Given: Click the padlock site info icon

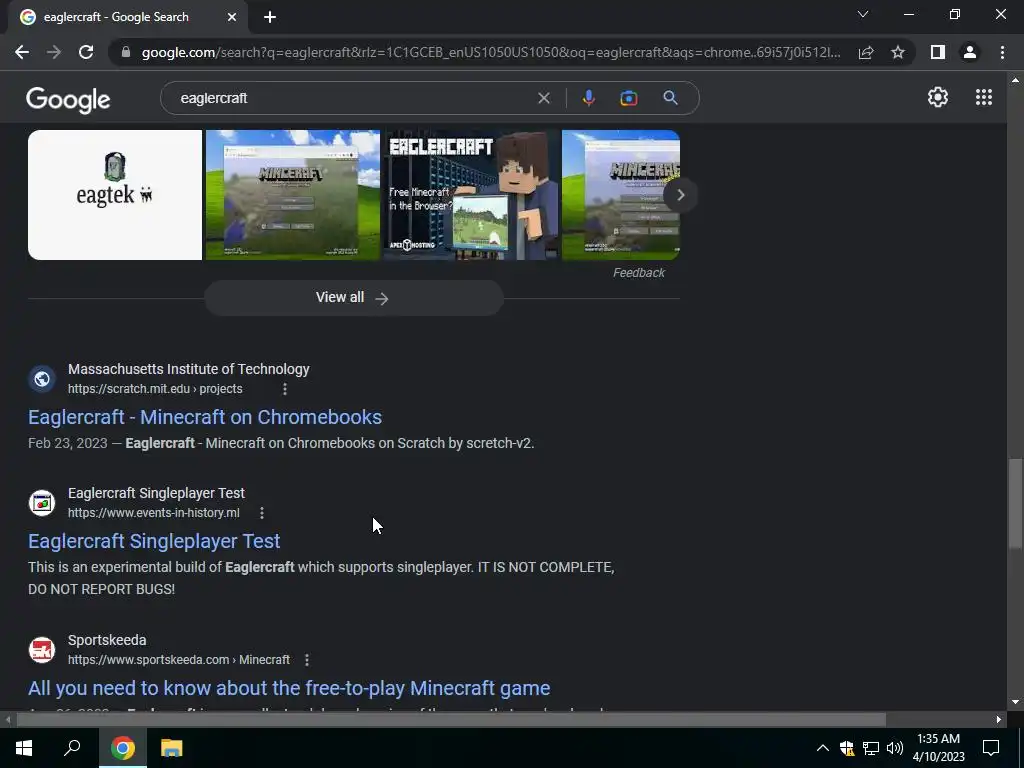Looking at the screenshot, I should coord(126,52).
